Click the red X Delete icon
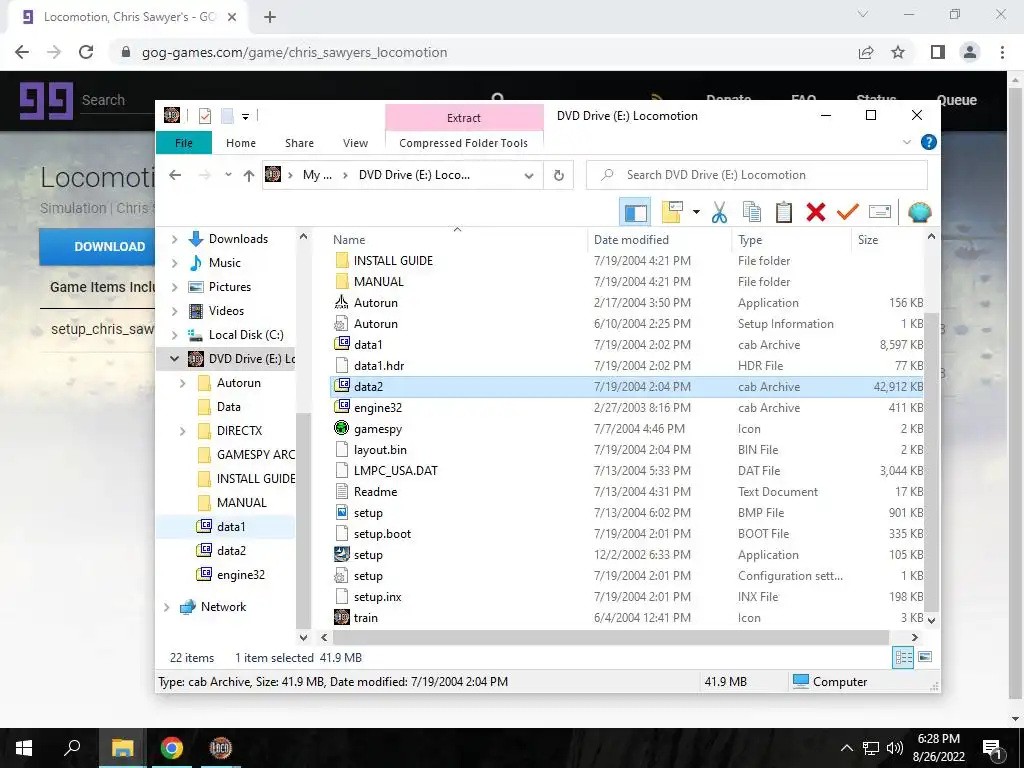The image size is (1024, 768). 816,212
